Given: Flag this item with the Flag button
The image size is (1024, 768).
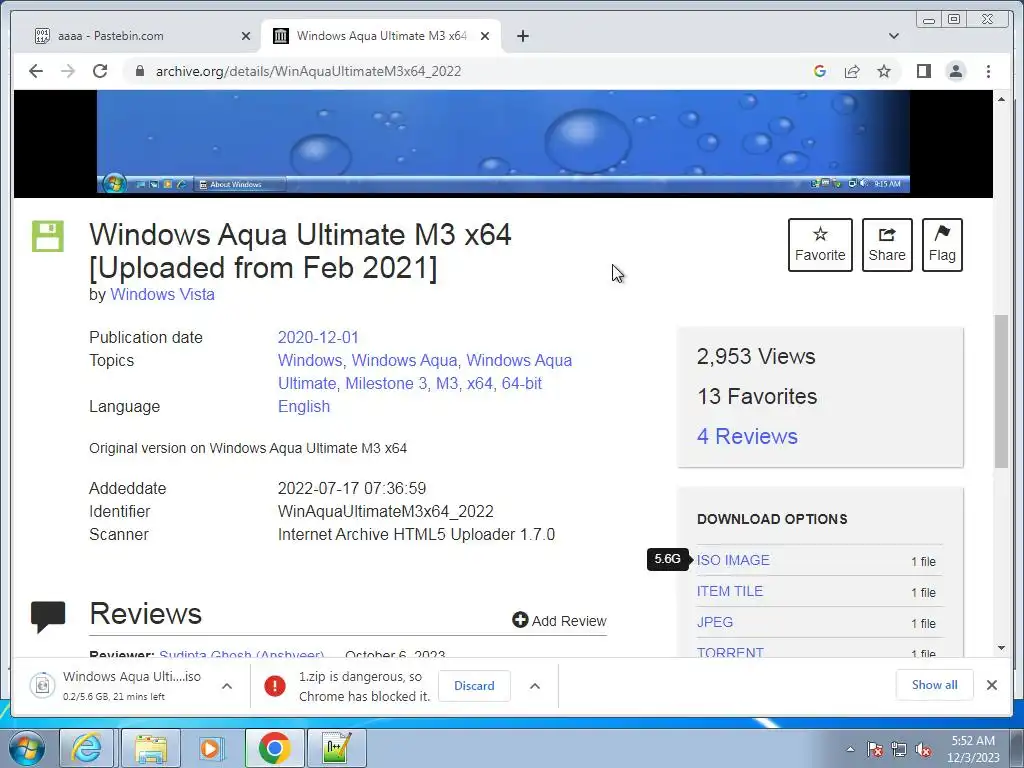Looking at the screenshot, I should click(942, 245).
